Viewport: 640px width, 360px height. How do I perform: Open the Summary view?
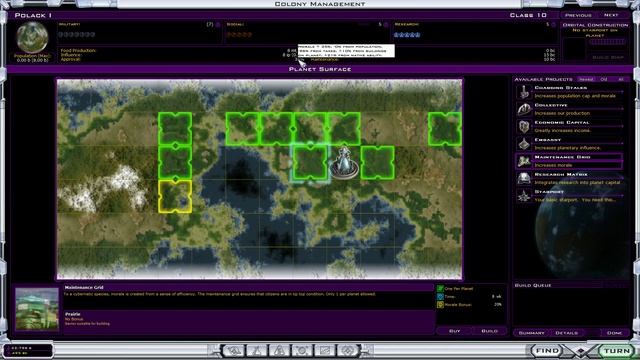(x=531, y=333)
